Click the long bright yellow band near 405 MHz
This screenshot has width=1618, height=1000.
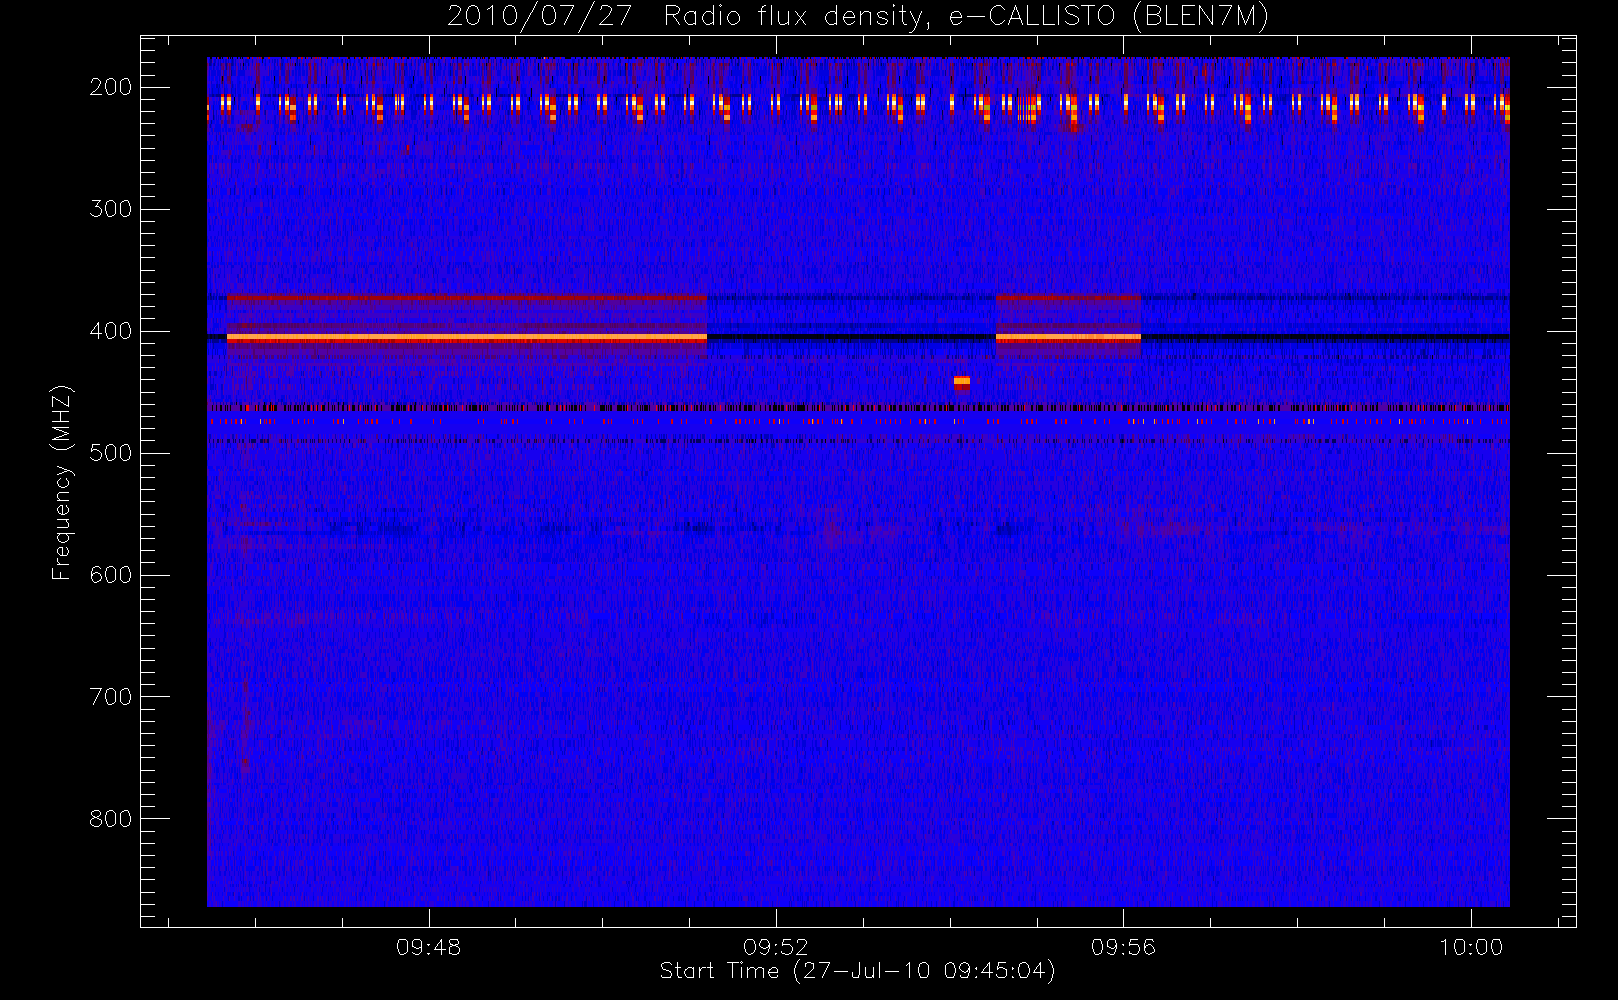pos(467,338)
